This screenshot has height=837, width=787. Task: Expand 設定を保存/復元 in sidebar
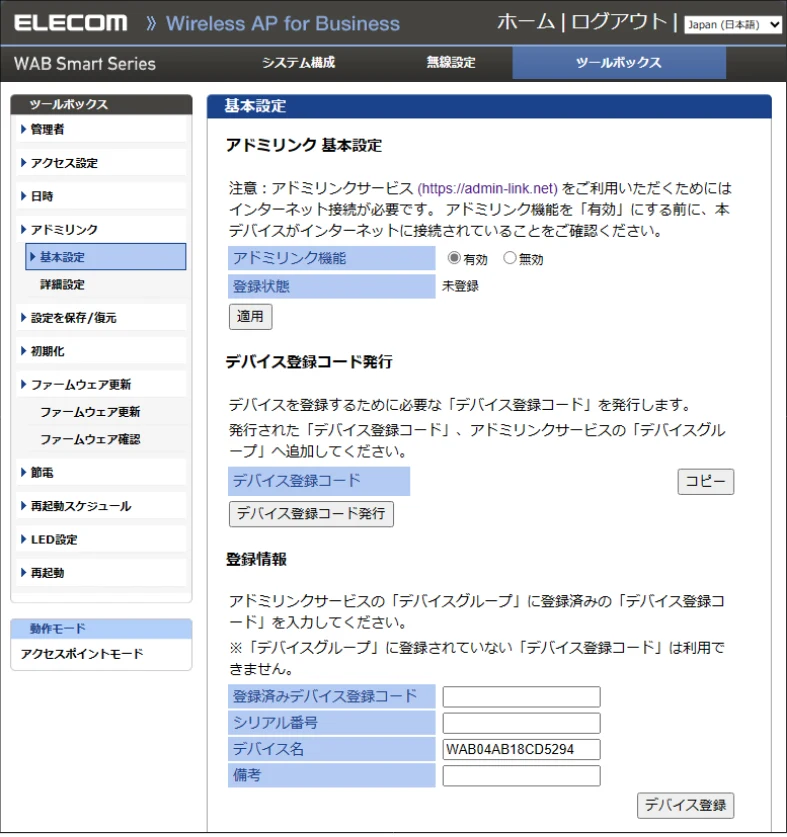pos(101,318)
